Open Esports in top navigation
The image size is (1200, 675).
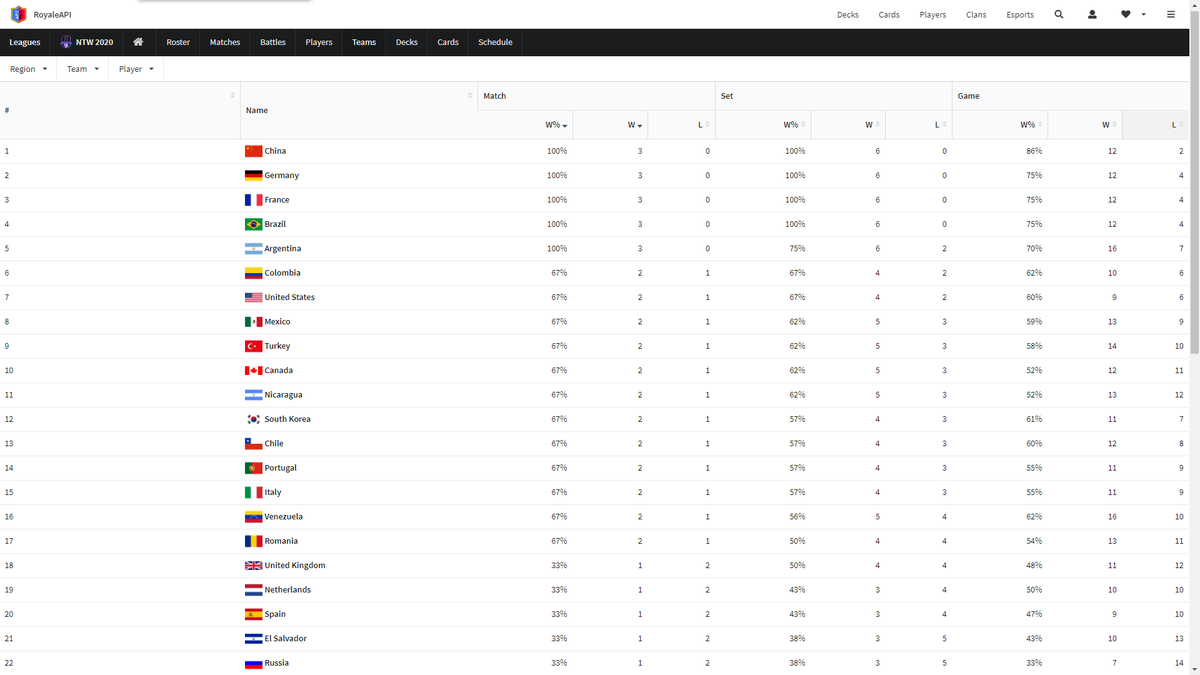point(1020,15)
